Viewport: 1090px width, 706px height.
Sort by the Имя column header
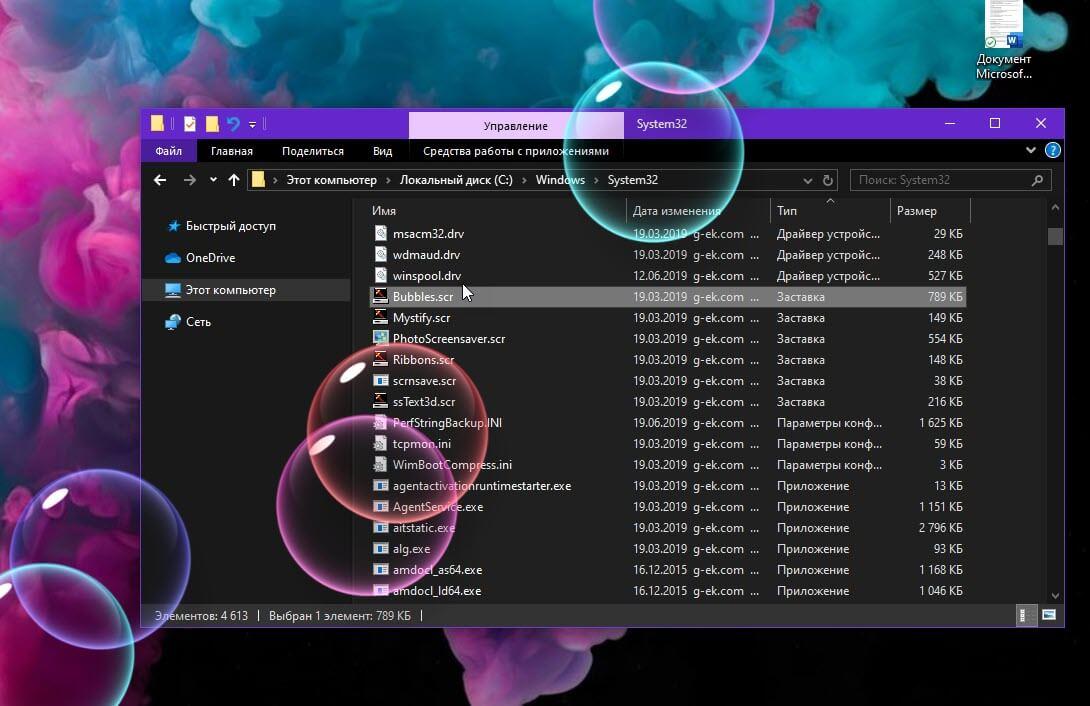[x=384, y=211]
